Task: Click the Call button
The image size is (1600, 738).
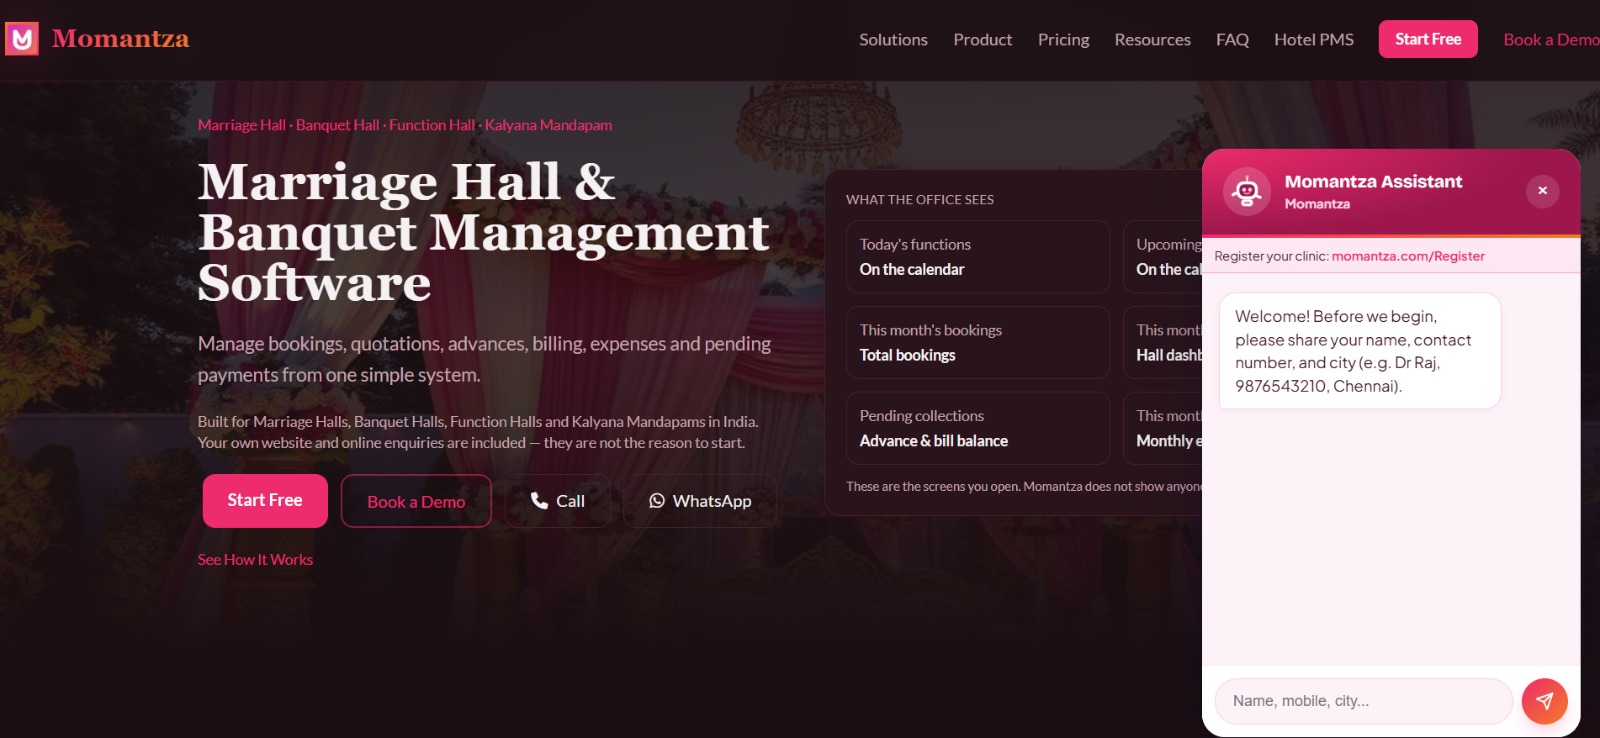Action: (557, 501)
